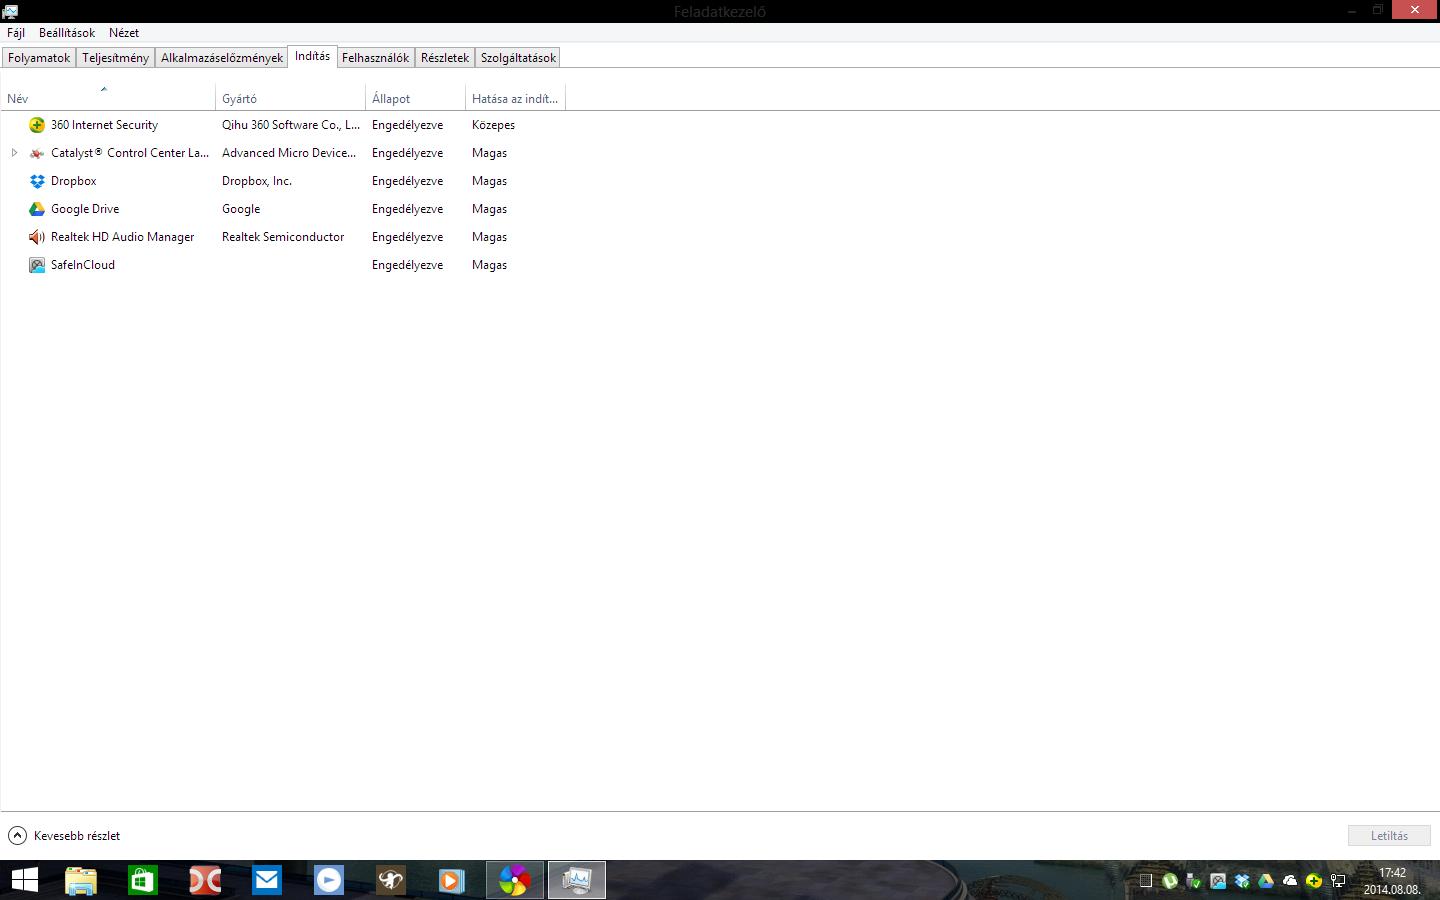Click Engedélyezve status in the Google Drive row

[407, 209]
